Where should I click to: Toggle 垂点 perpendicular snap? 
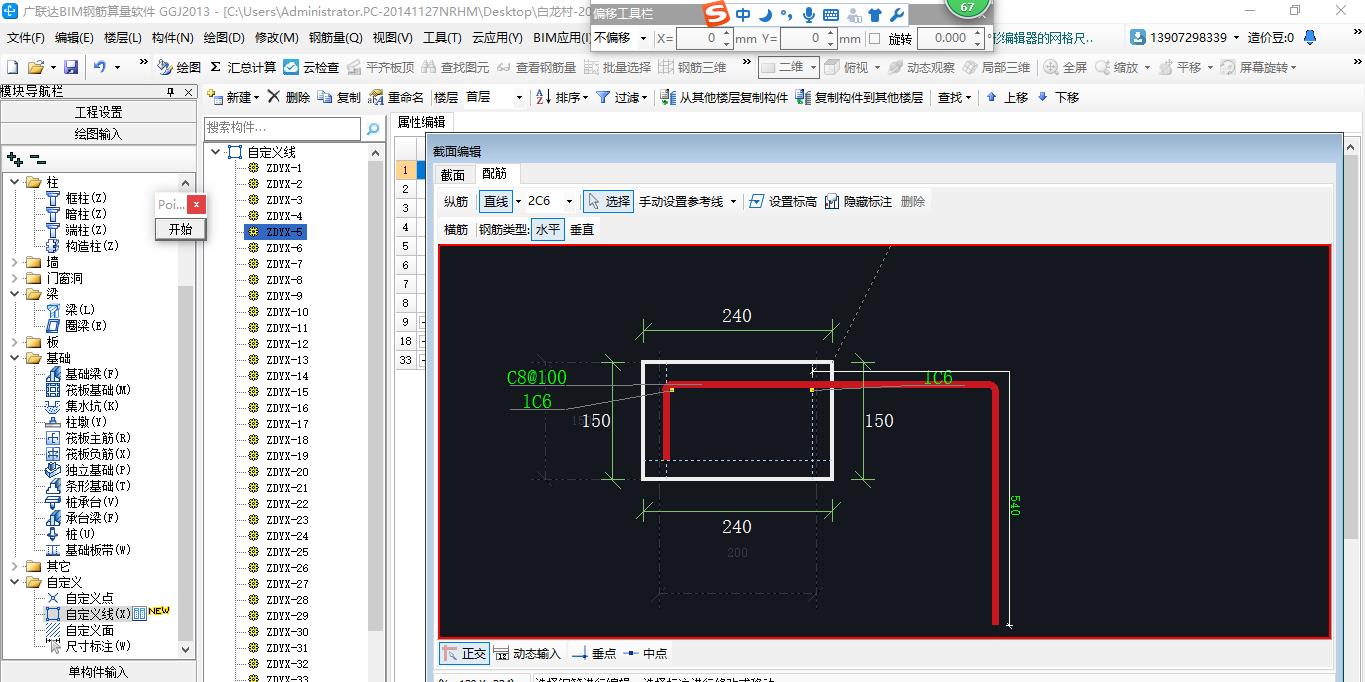coord(594,653)
